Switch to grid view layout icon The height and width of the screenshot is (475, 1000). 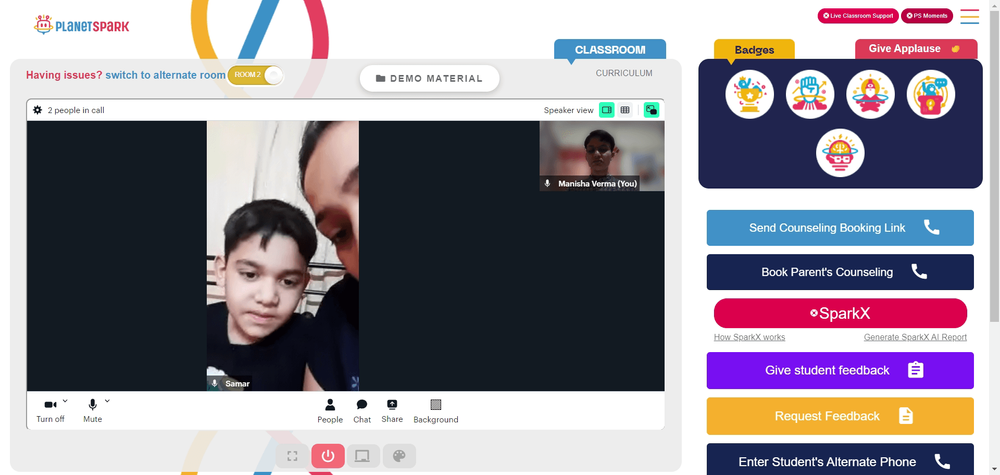pyautogui.click(x=625, y=110)
